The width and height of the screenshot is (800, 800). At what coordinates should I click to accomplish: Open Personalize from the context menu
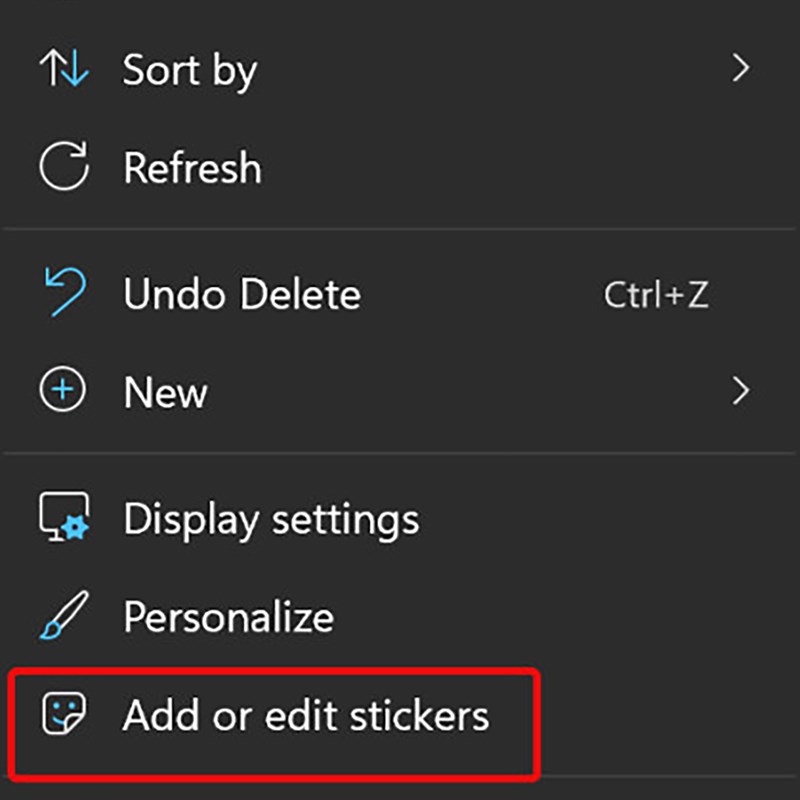tap(228, 615)
